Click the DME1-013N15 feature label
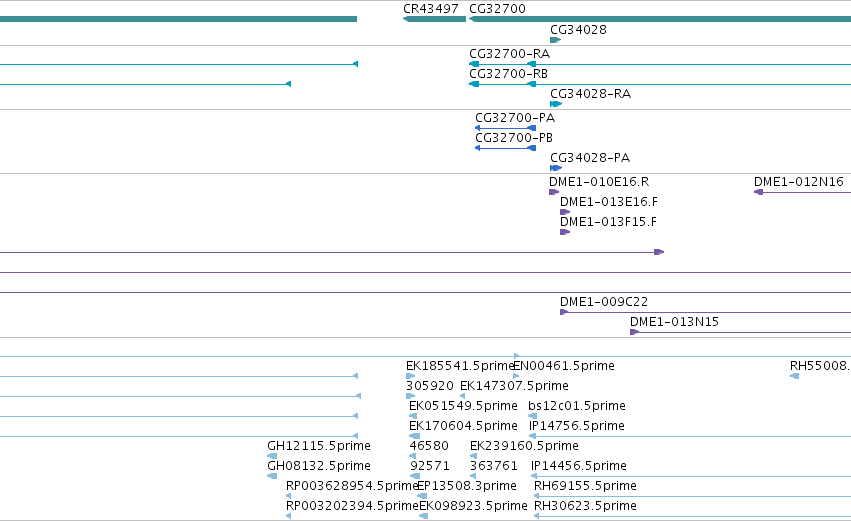The width and height of the screenshot is (851, 521). [x=674, y=322]
